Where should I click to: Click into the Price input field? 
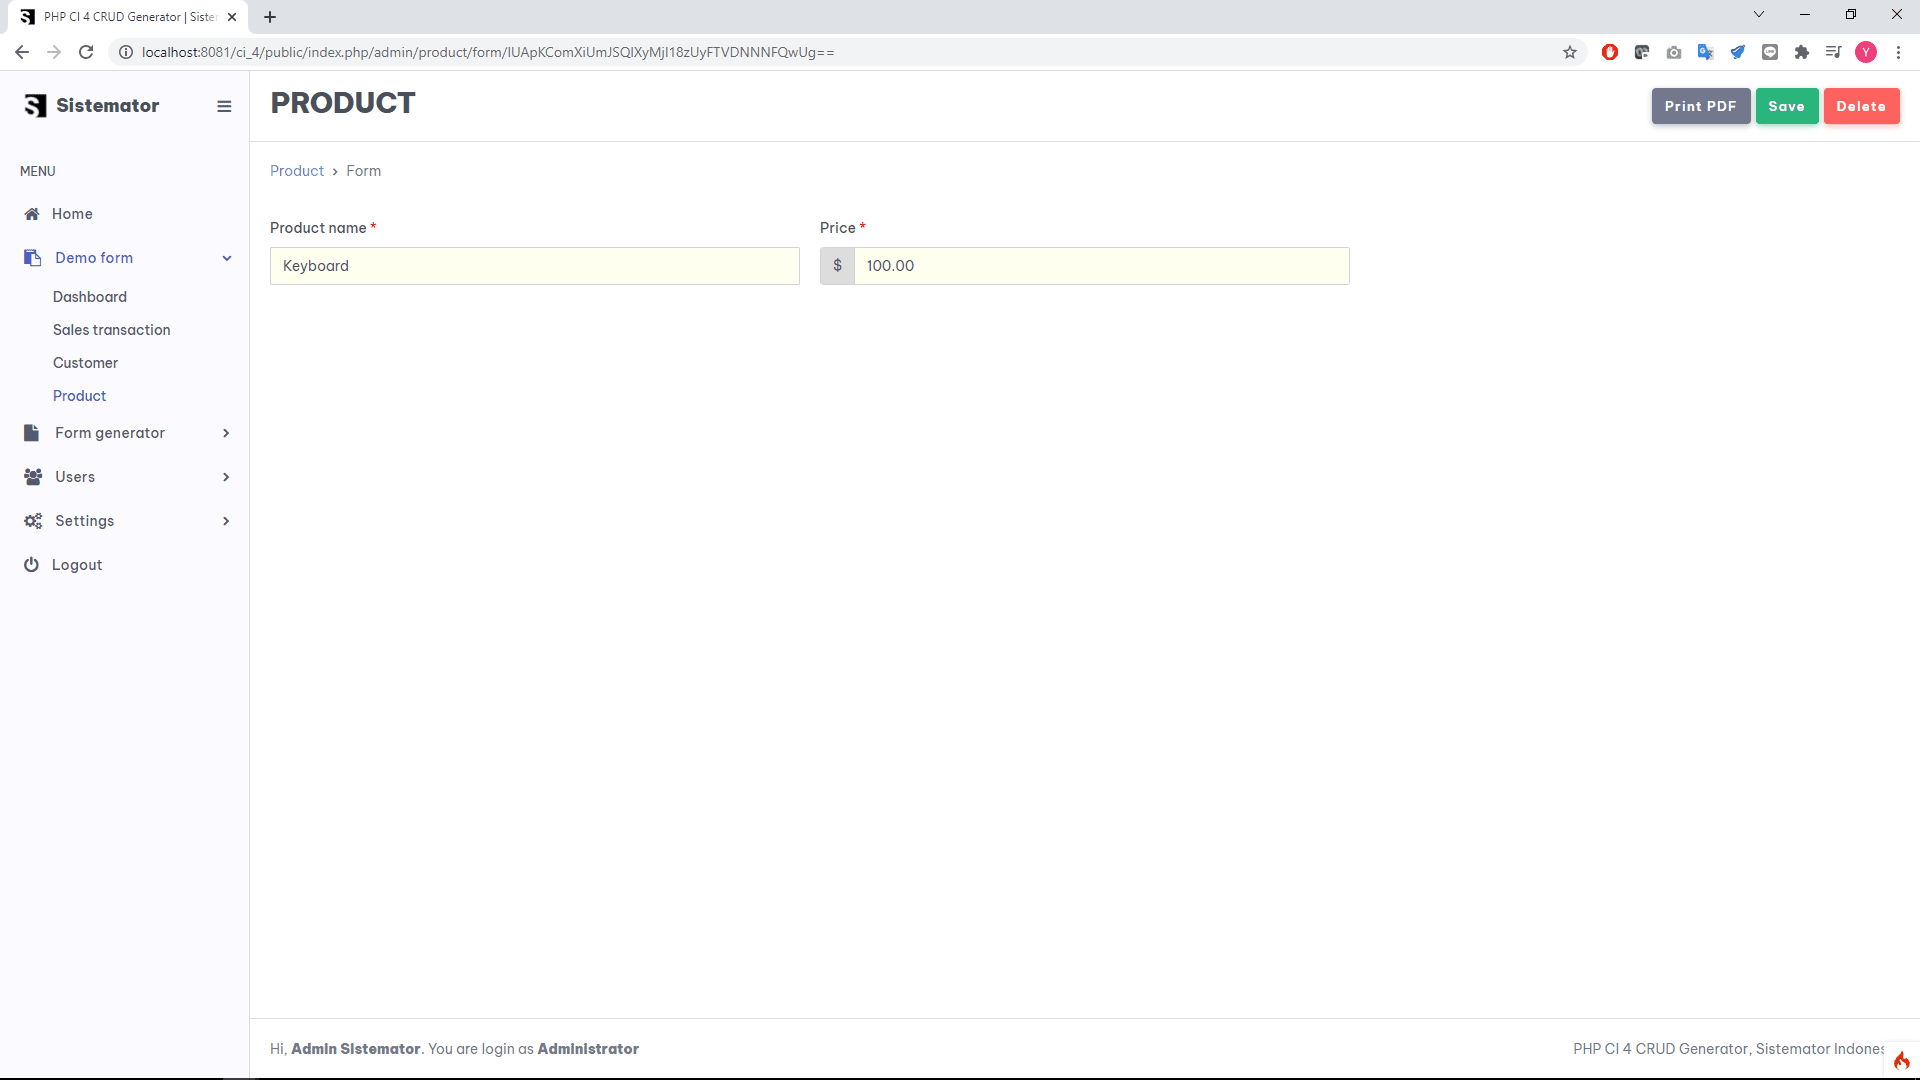click(x=1100, y=266)
